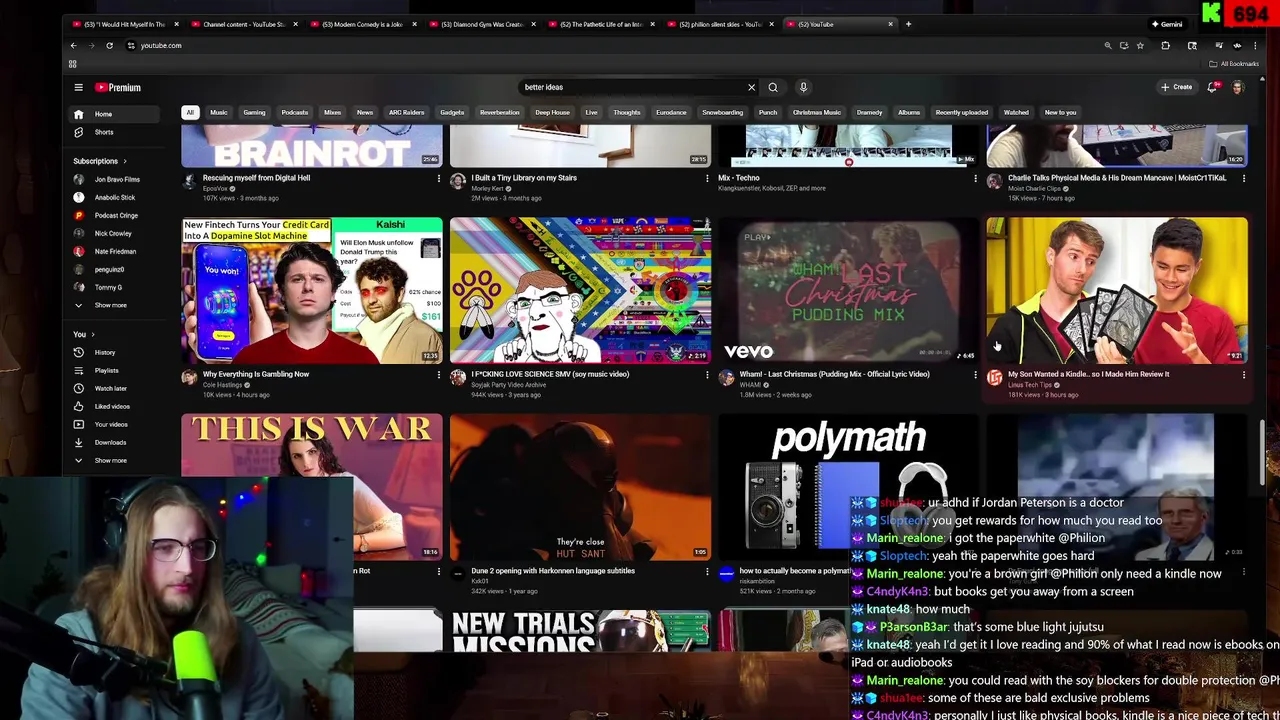
Task: Select the Recently uploaded filter chip
Action: pos(962,112)
